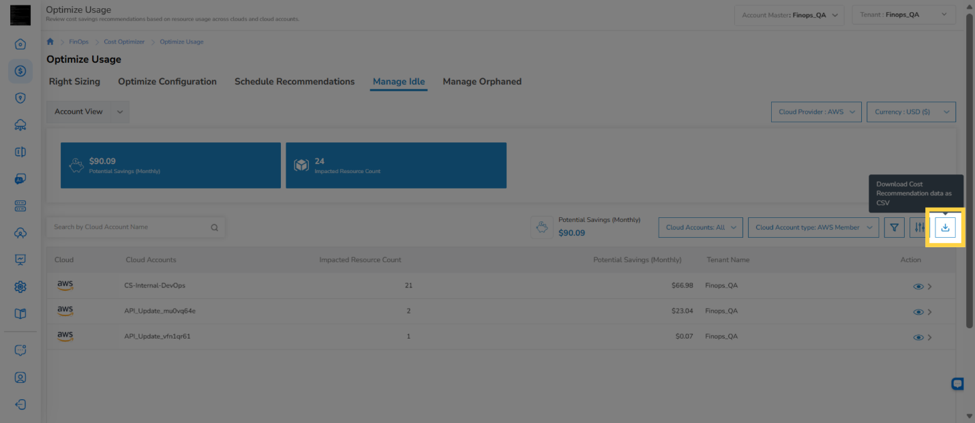Click the vertical page scrollbar
Image resolution: width=975 pixels, height=423 pixels.
969,168
